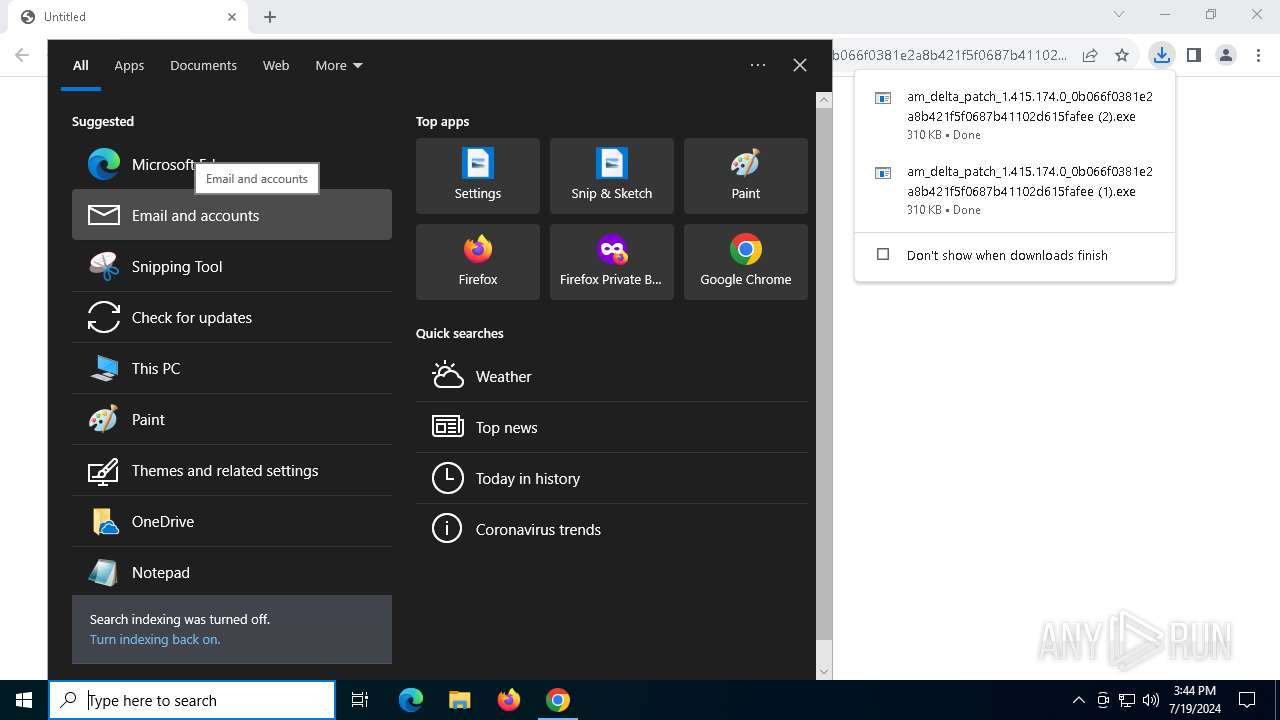The height and width of the screenshot is (720, 1280).
Task: Open Chrome tab search chevron
Action: click(x=1119, y=15)
